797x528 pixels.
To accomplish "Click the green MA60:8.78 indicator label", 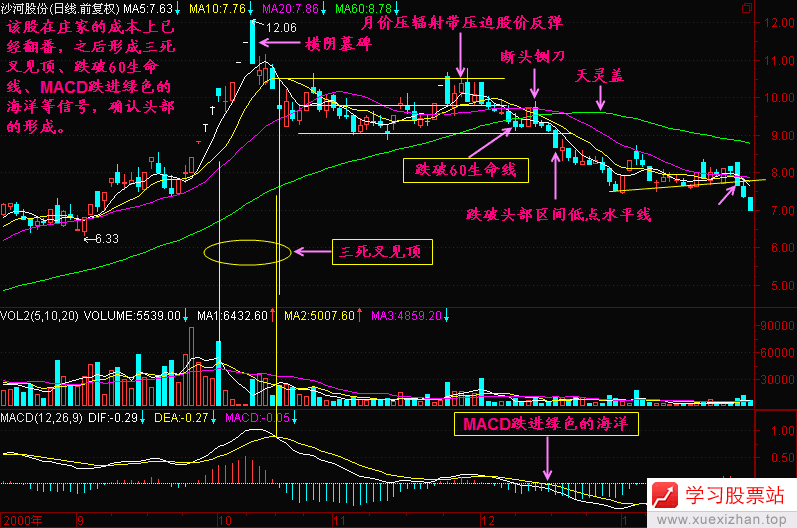I will tap(363, 9).
